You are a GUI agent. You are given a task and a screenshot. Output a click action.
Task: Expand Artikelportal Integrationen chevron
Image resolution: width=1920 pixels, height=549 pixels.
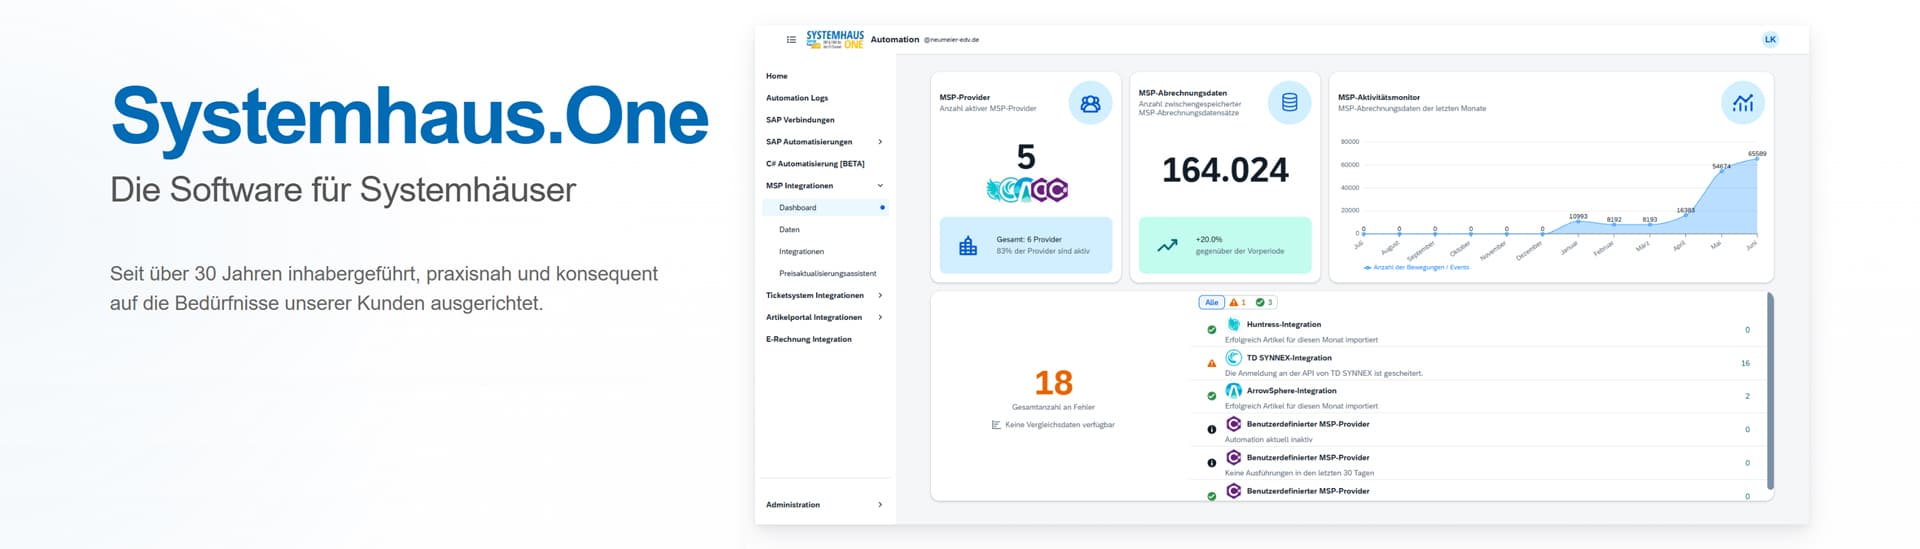(880, 318)
